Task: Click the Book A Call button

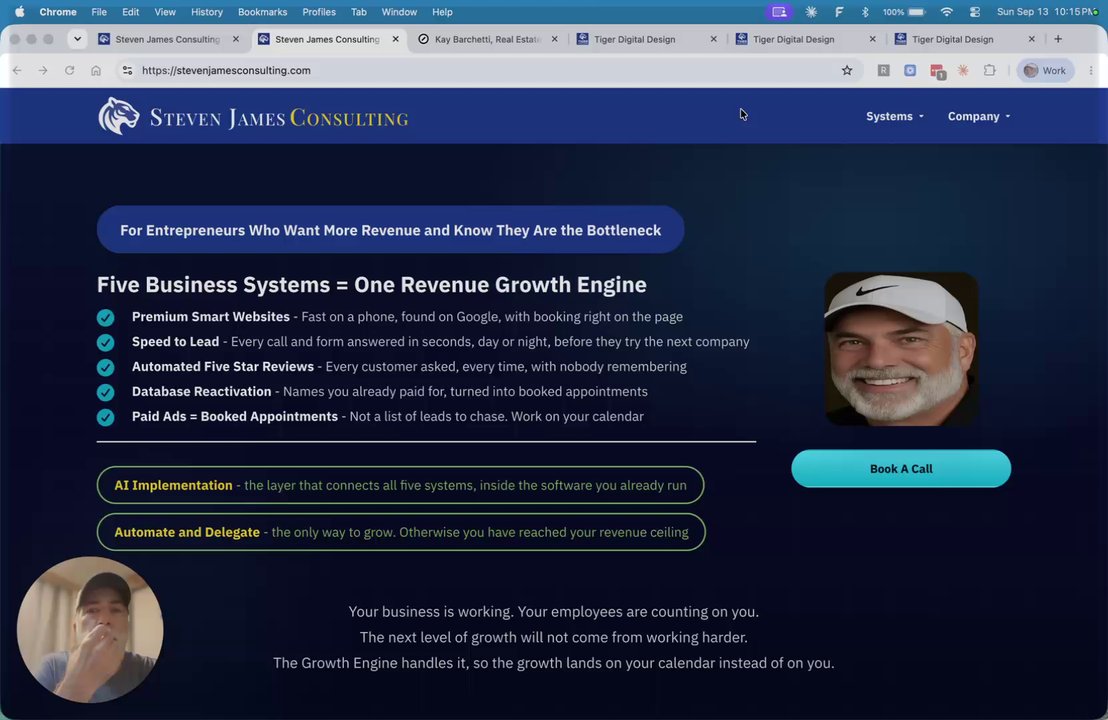Action: [901, 468]
